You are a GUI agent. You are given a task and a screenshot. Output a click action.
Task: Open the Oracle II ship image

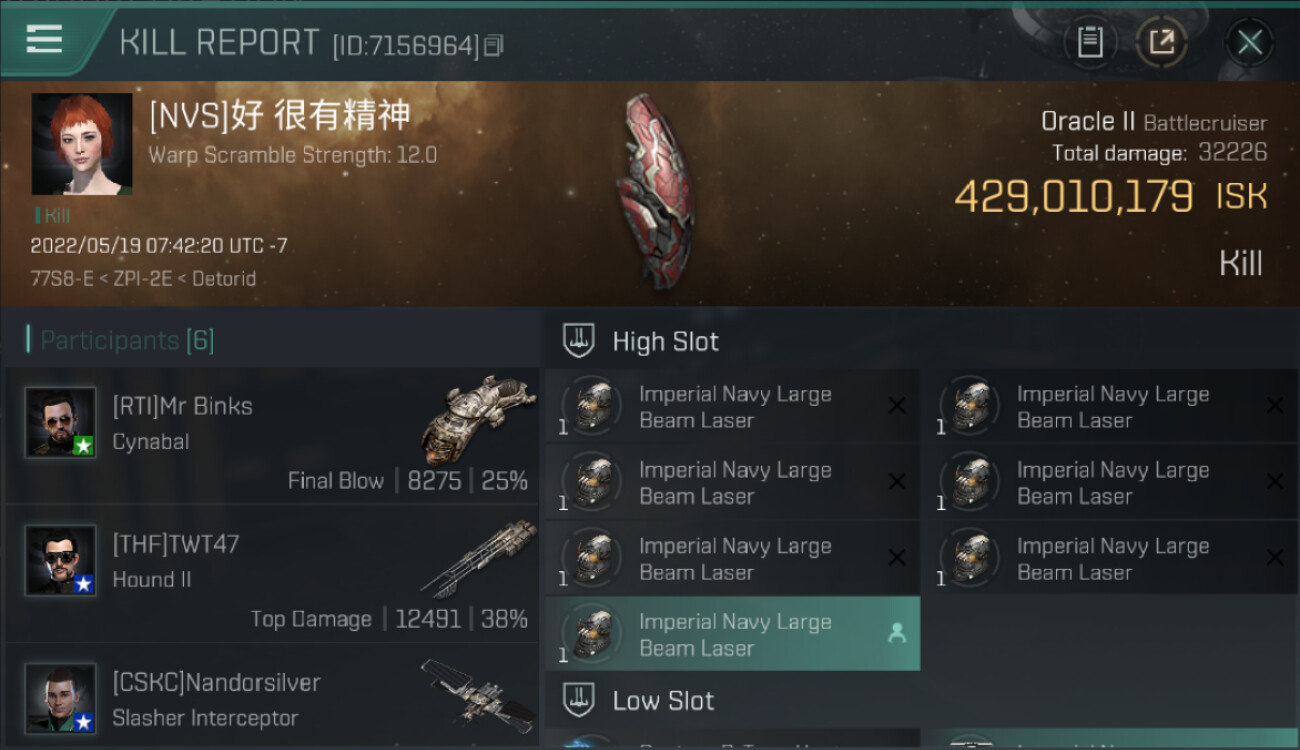pos(653,190)
